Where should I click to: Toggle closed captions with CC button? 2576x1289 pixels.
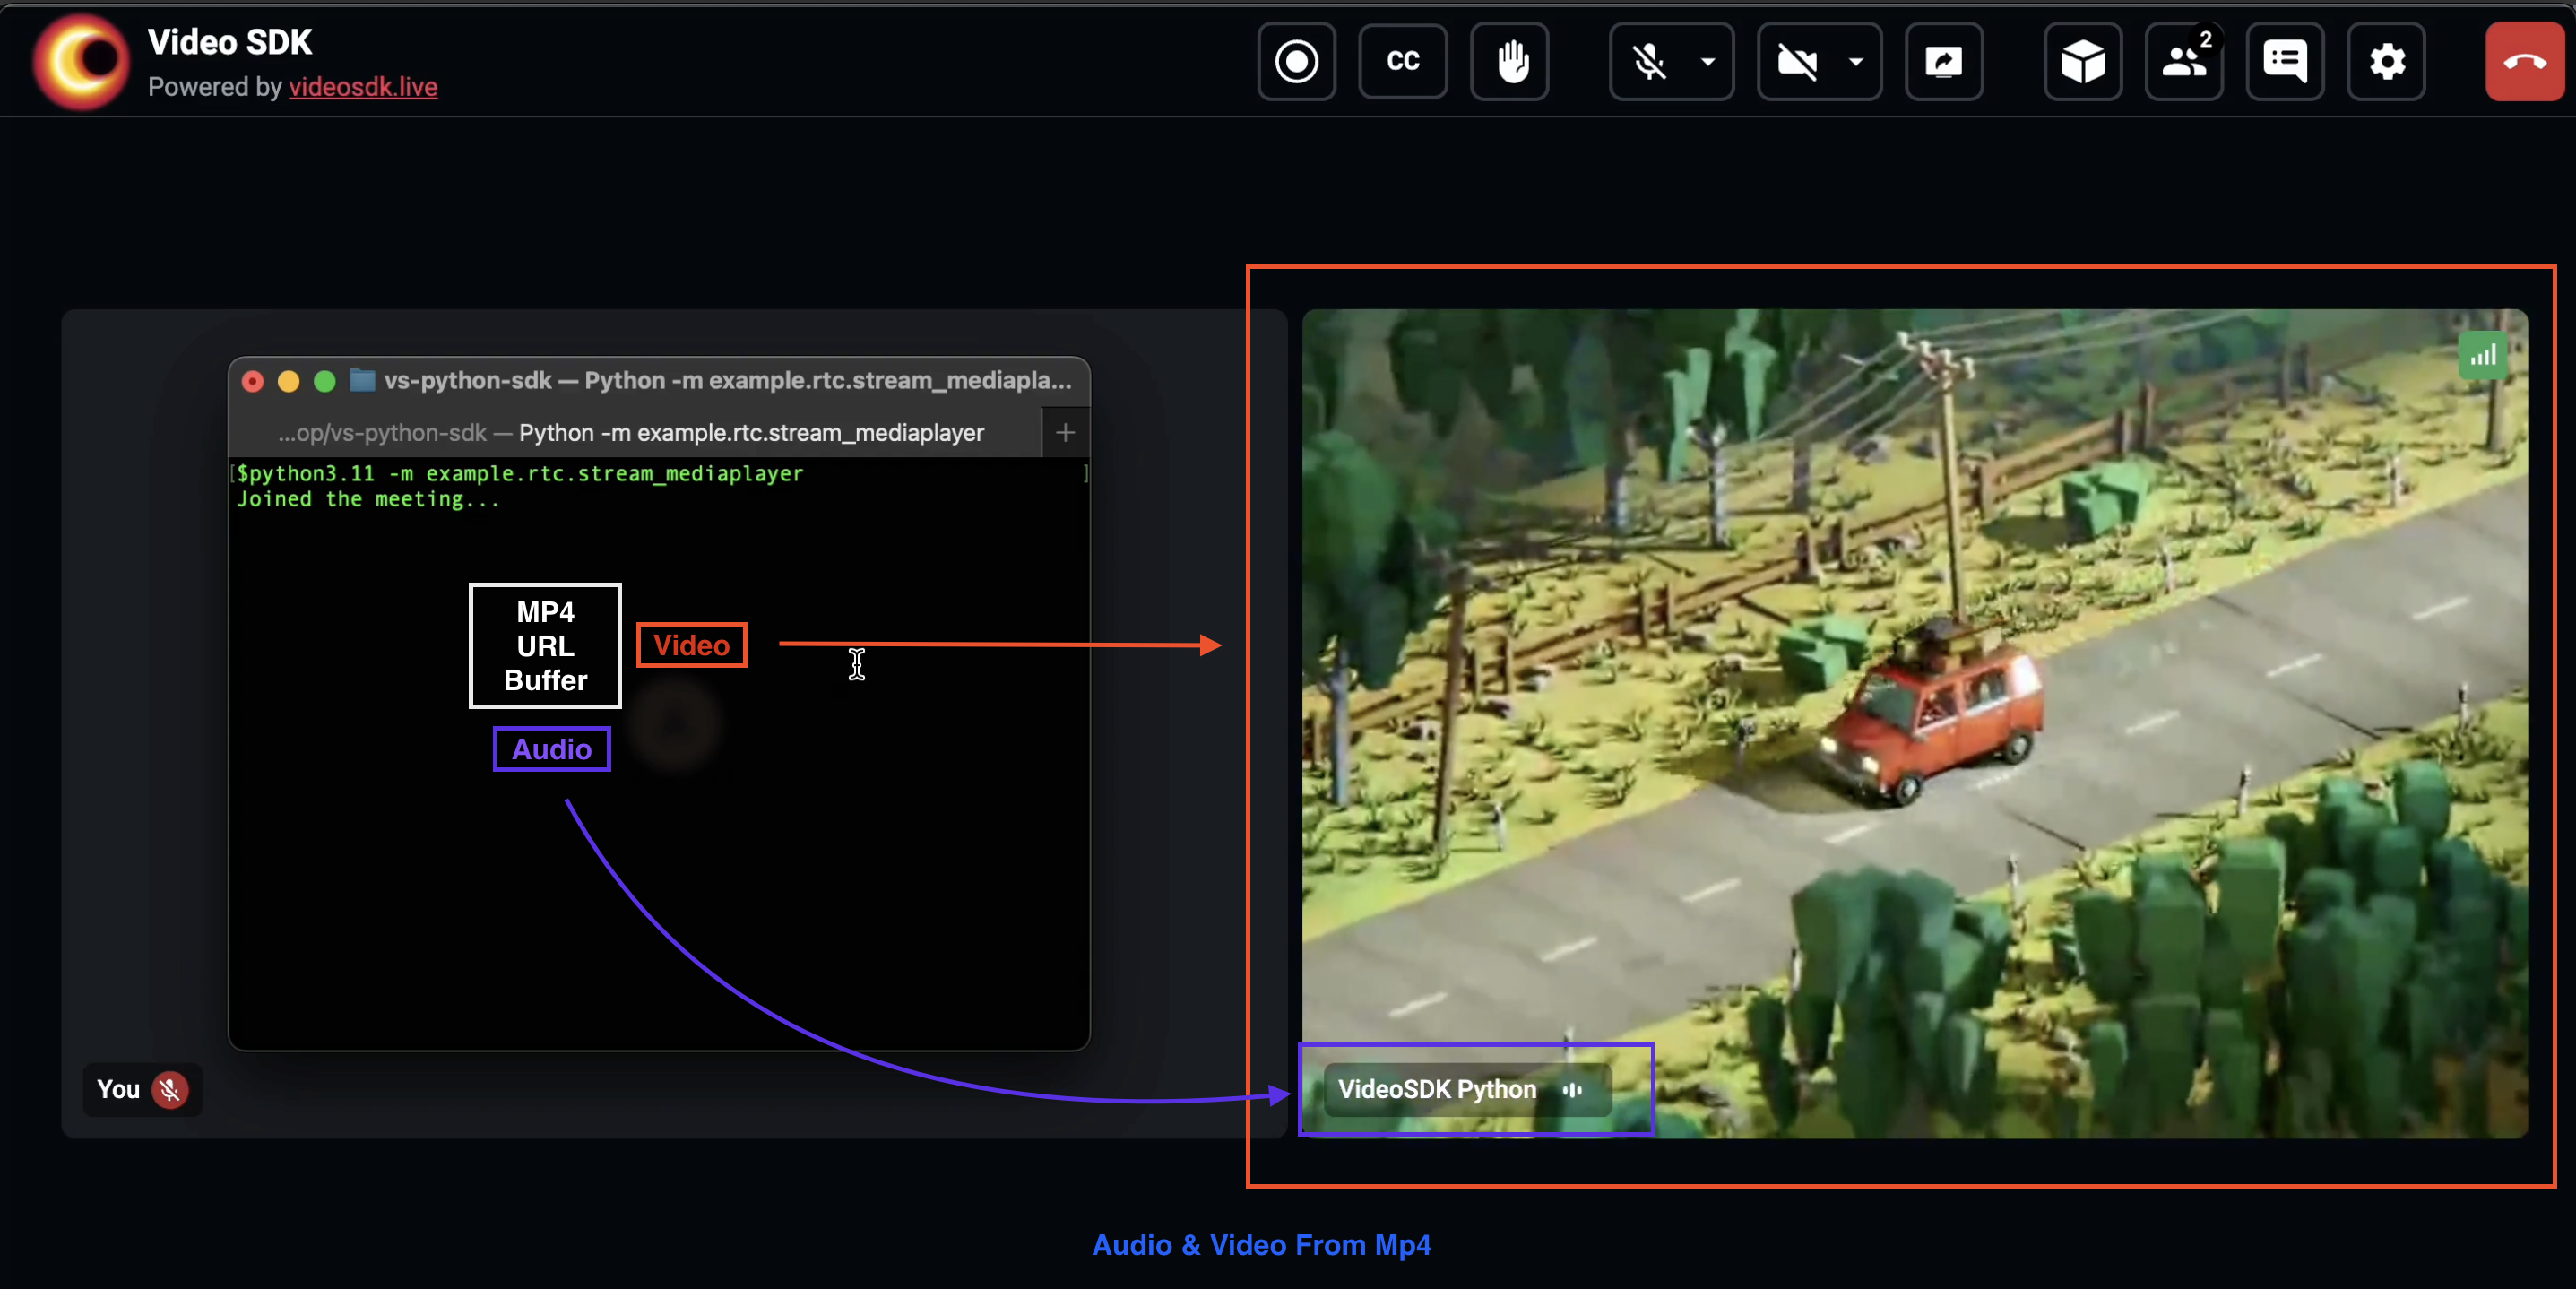point(1402,62)
